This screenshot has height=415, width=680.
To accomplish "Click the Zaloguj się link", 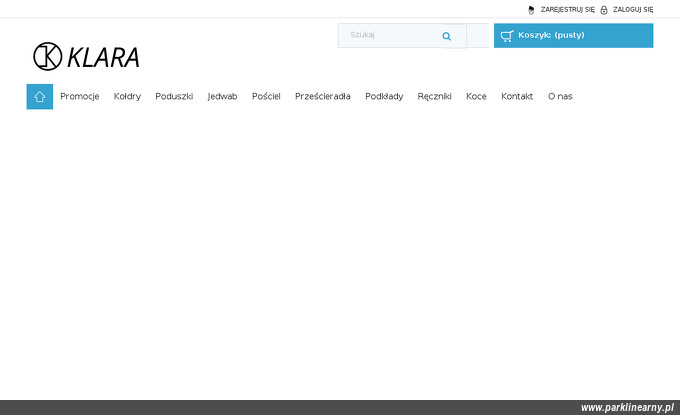I will tap(633, 10).
